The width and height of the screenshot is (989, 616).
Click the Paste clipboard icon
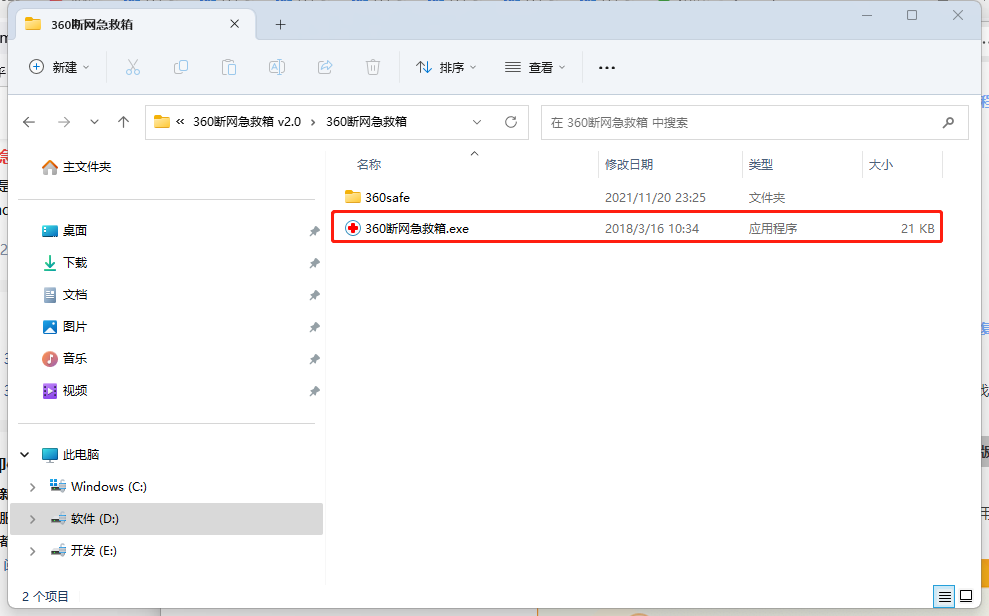pos(229,67)
